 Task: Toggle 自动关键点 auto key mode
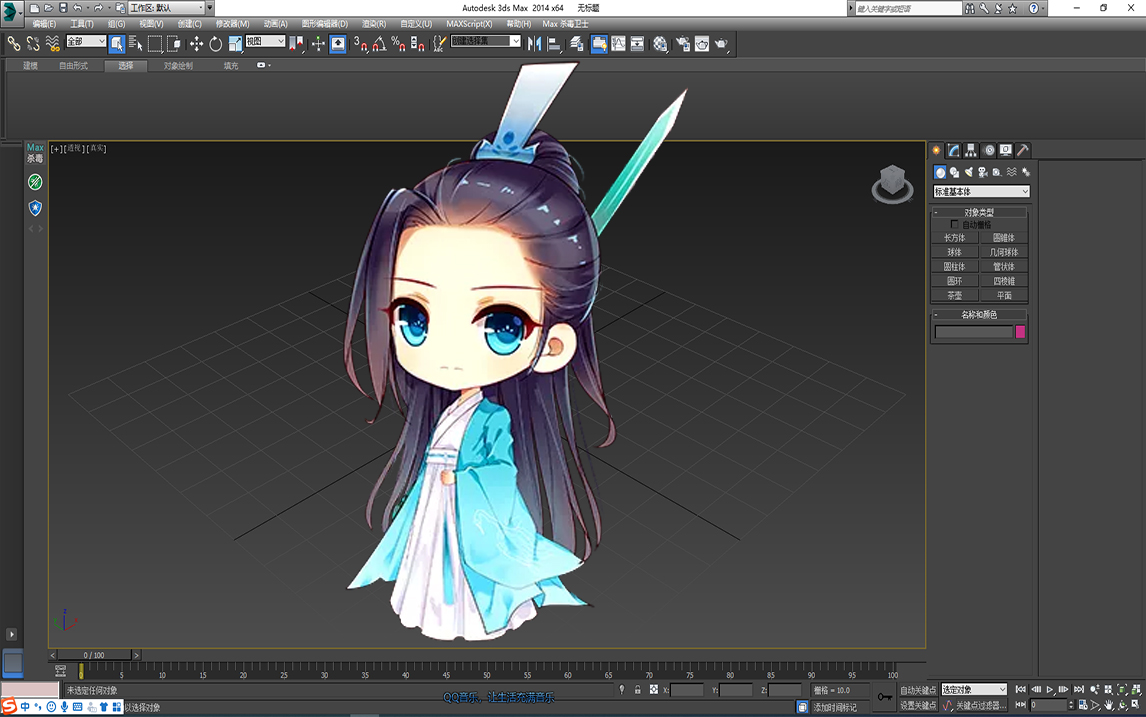pos(917,690)
